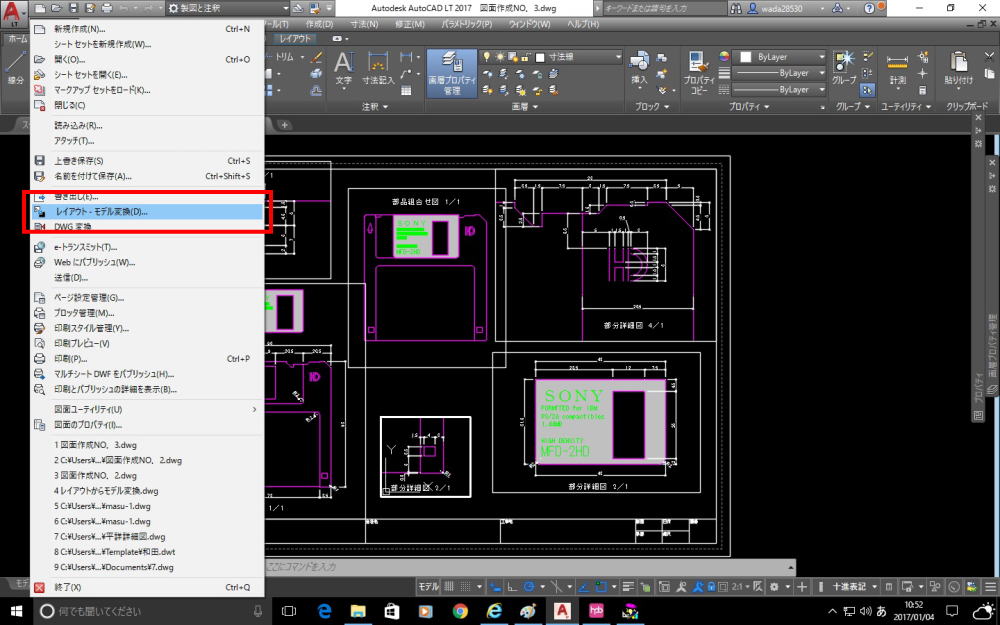Click the Autodesk Exchange triangle icon

point(838,8)
